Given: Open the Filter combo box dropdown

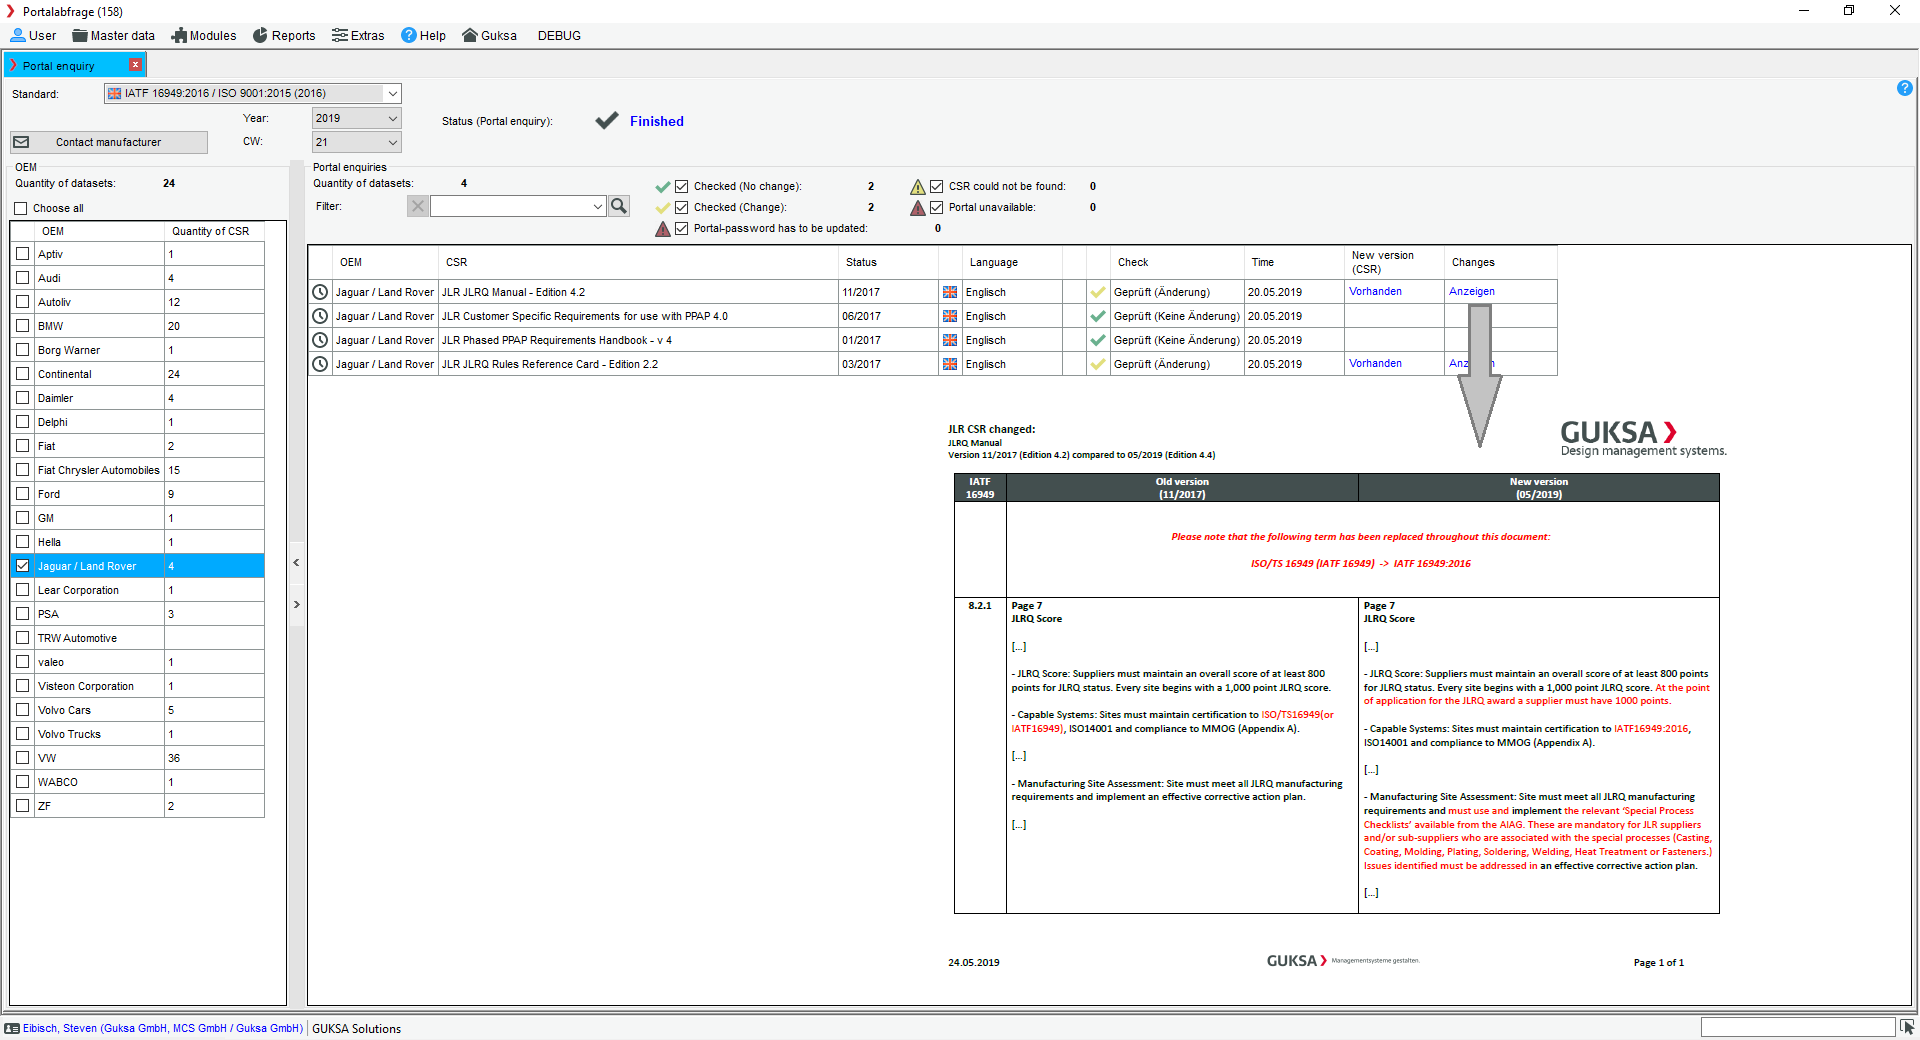Looking at the screenshot, I should point(598,206).
